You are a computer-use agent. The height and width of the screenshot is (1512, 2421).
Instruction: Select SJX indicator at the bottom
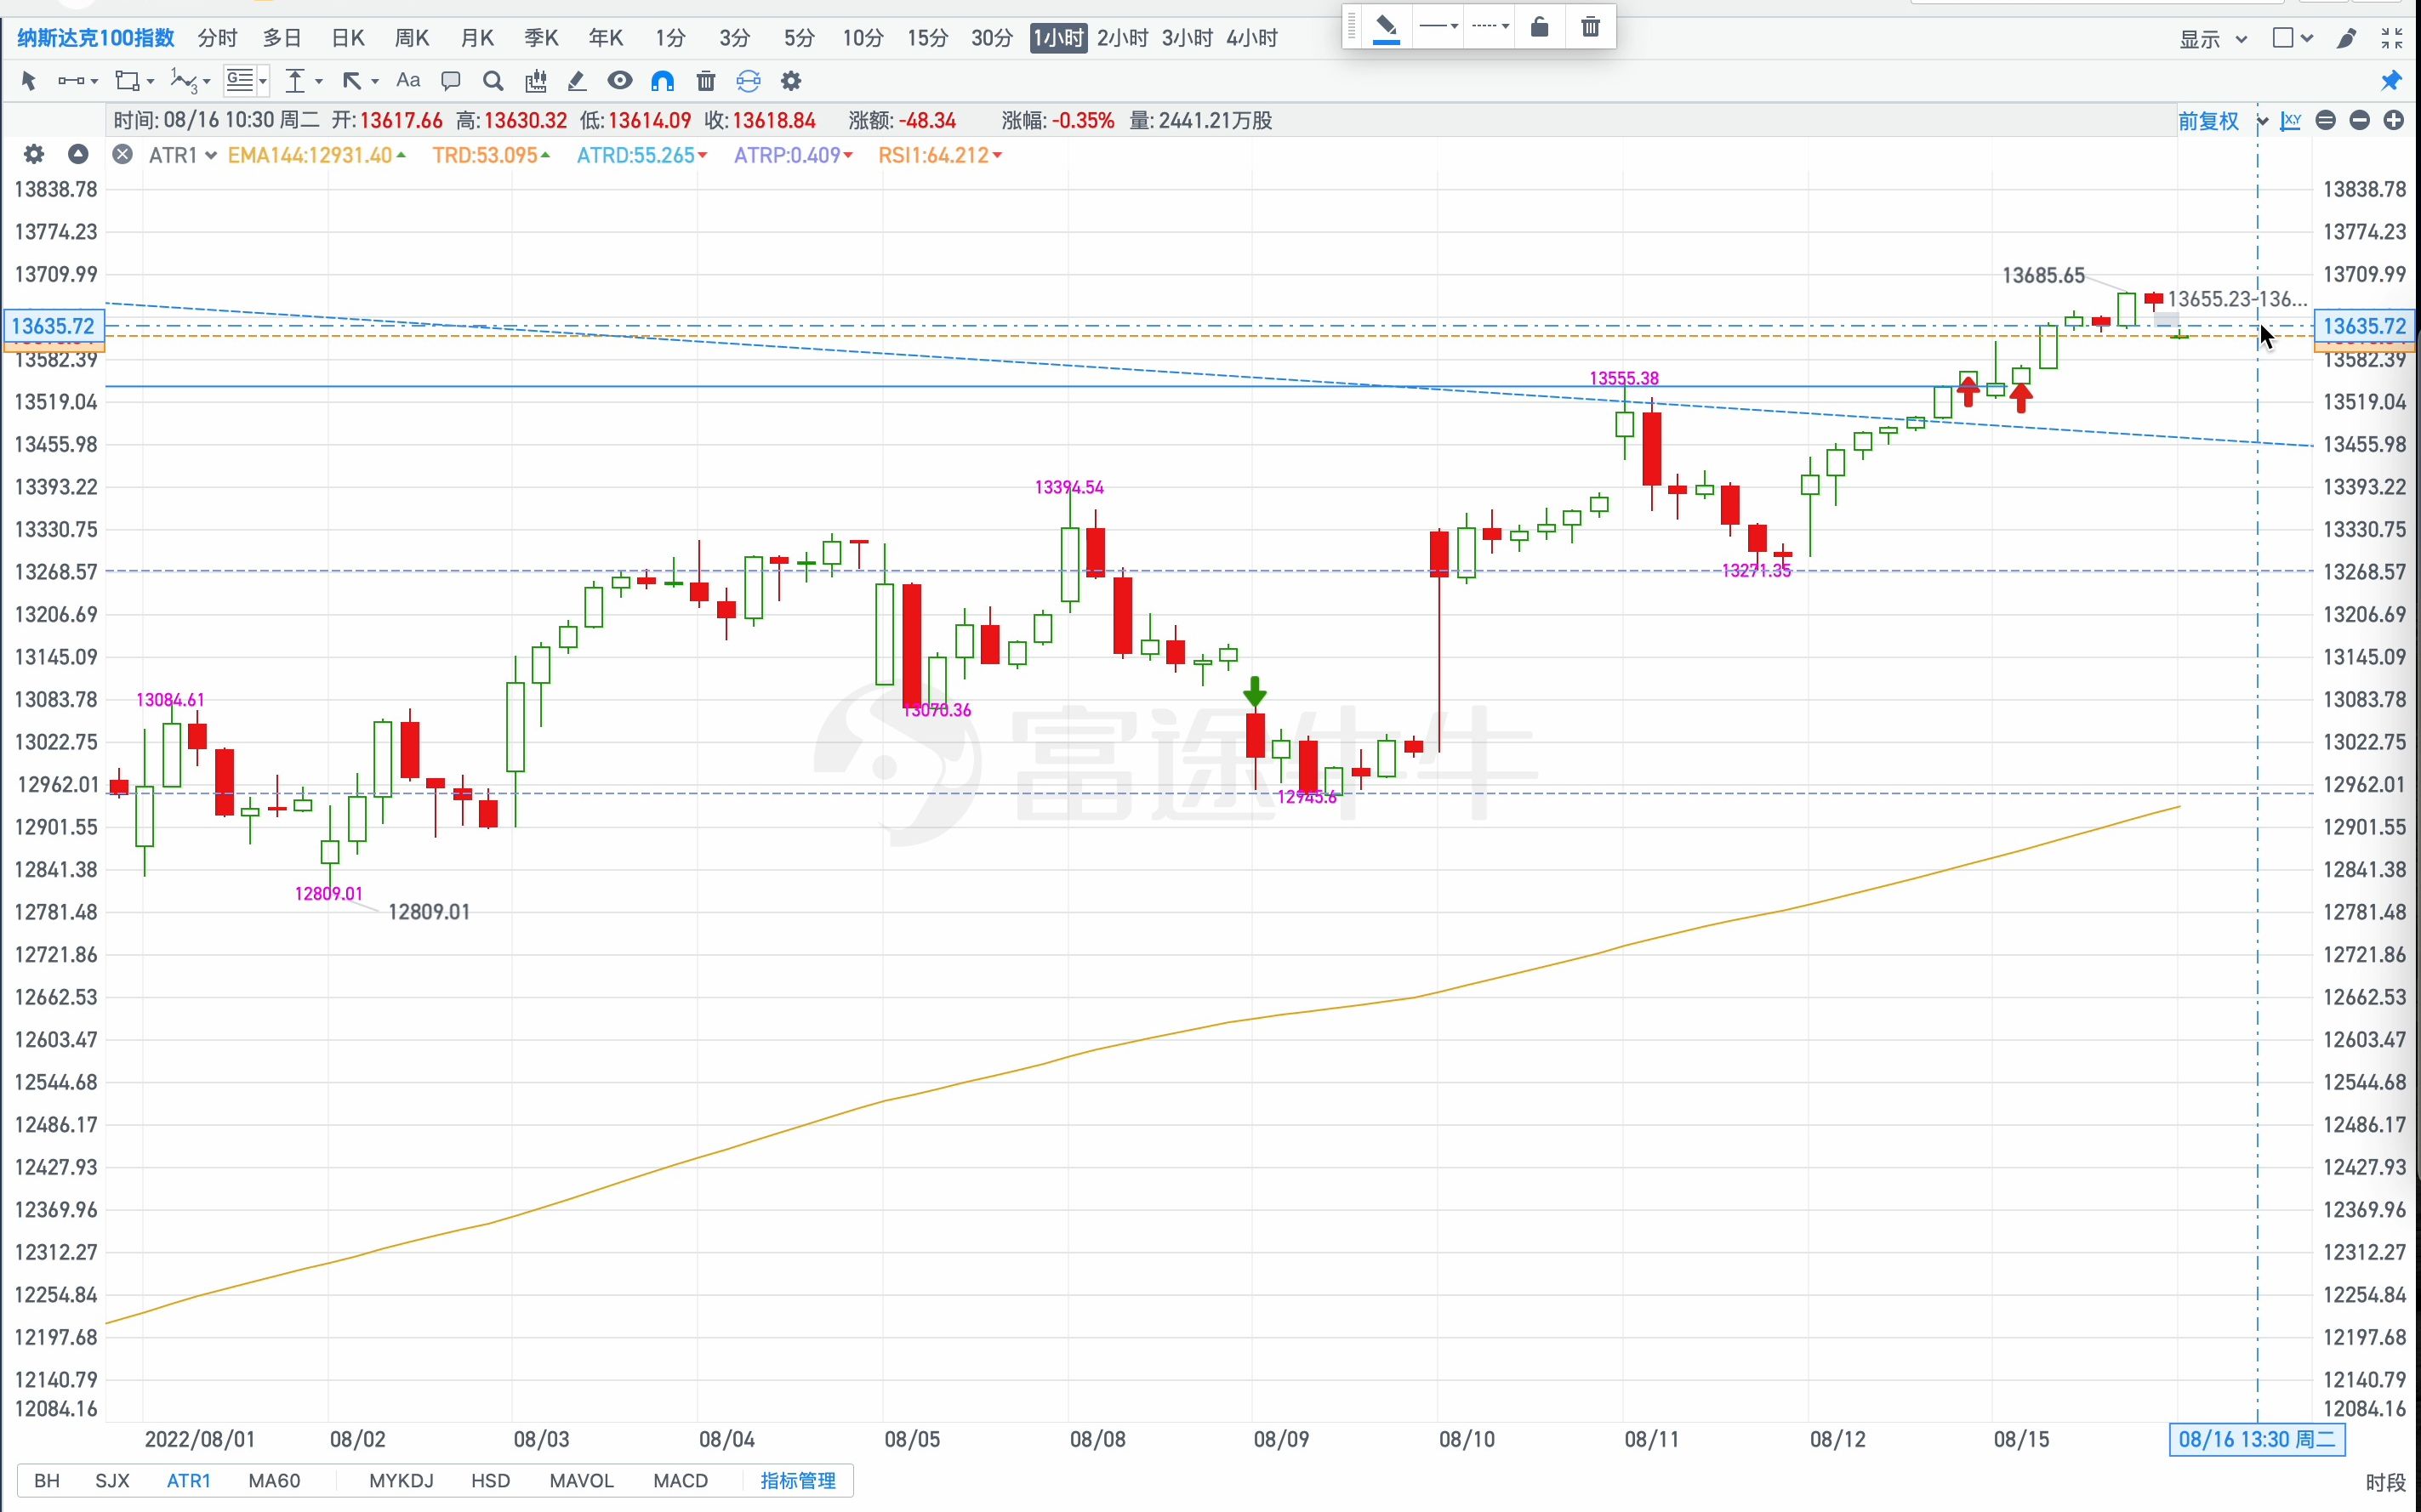(112, 1480)
